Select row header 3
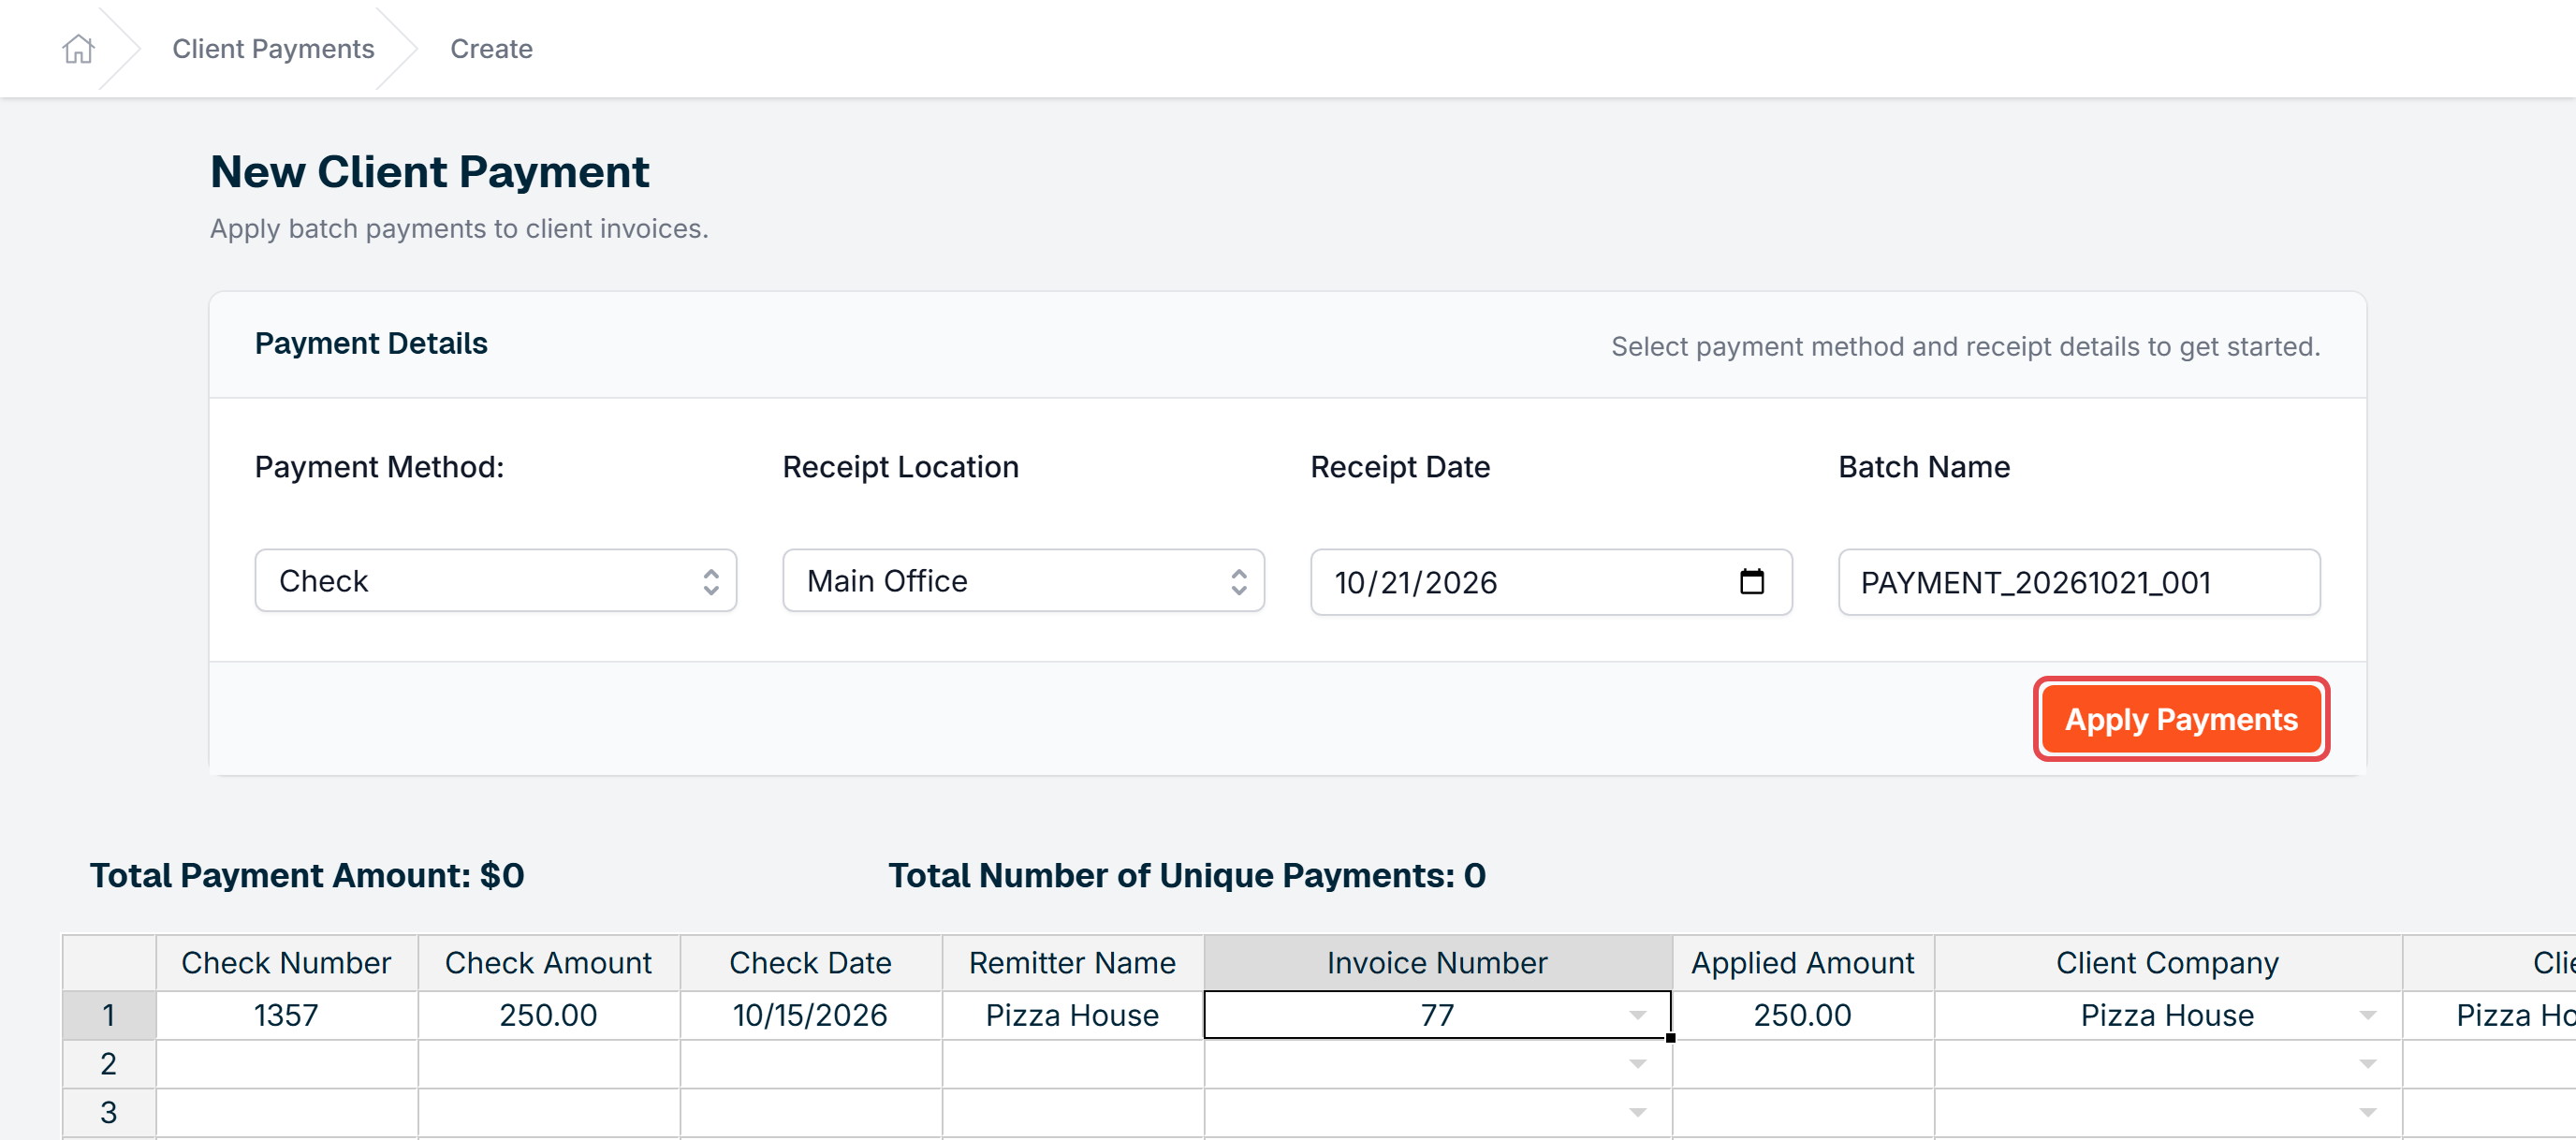This screenshot has height=1140, width=2576. (x=109, y=1113)
